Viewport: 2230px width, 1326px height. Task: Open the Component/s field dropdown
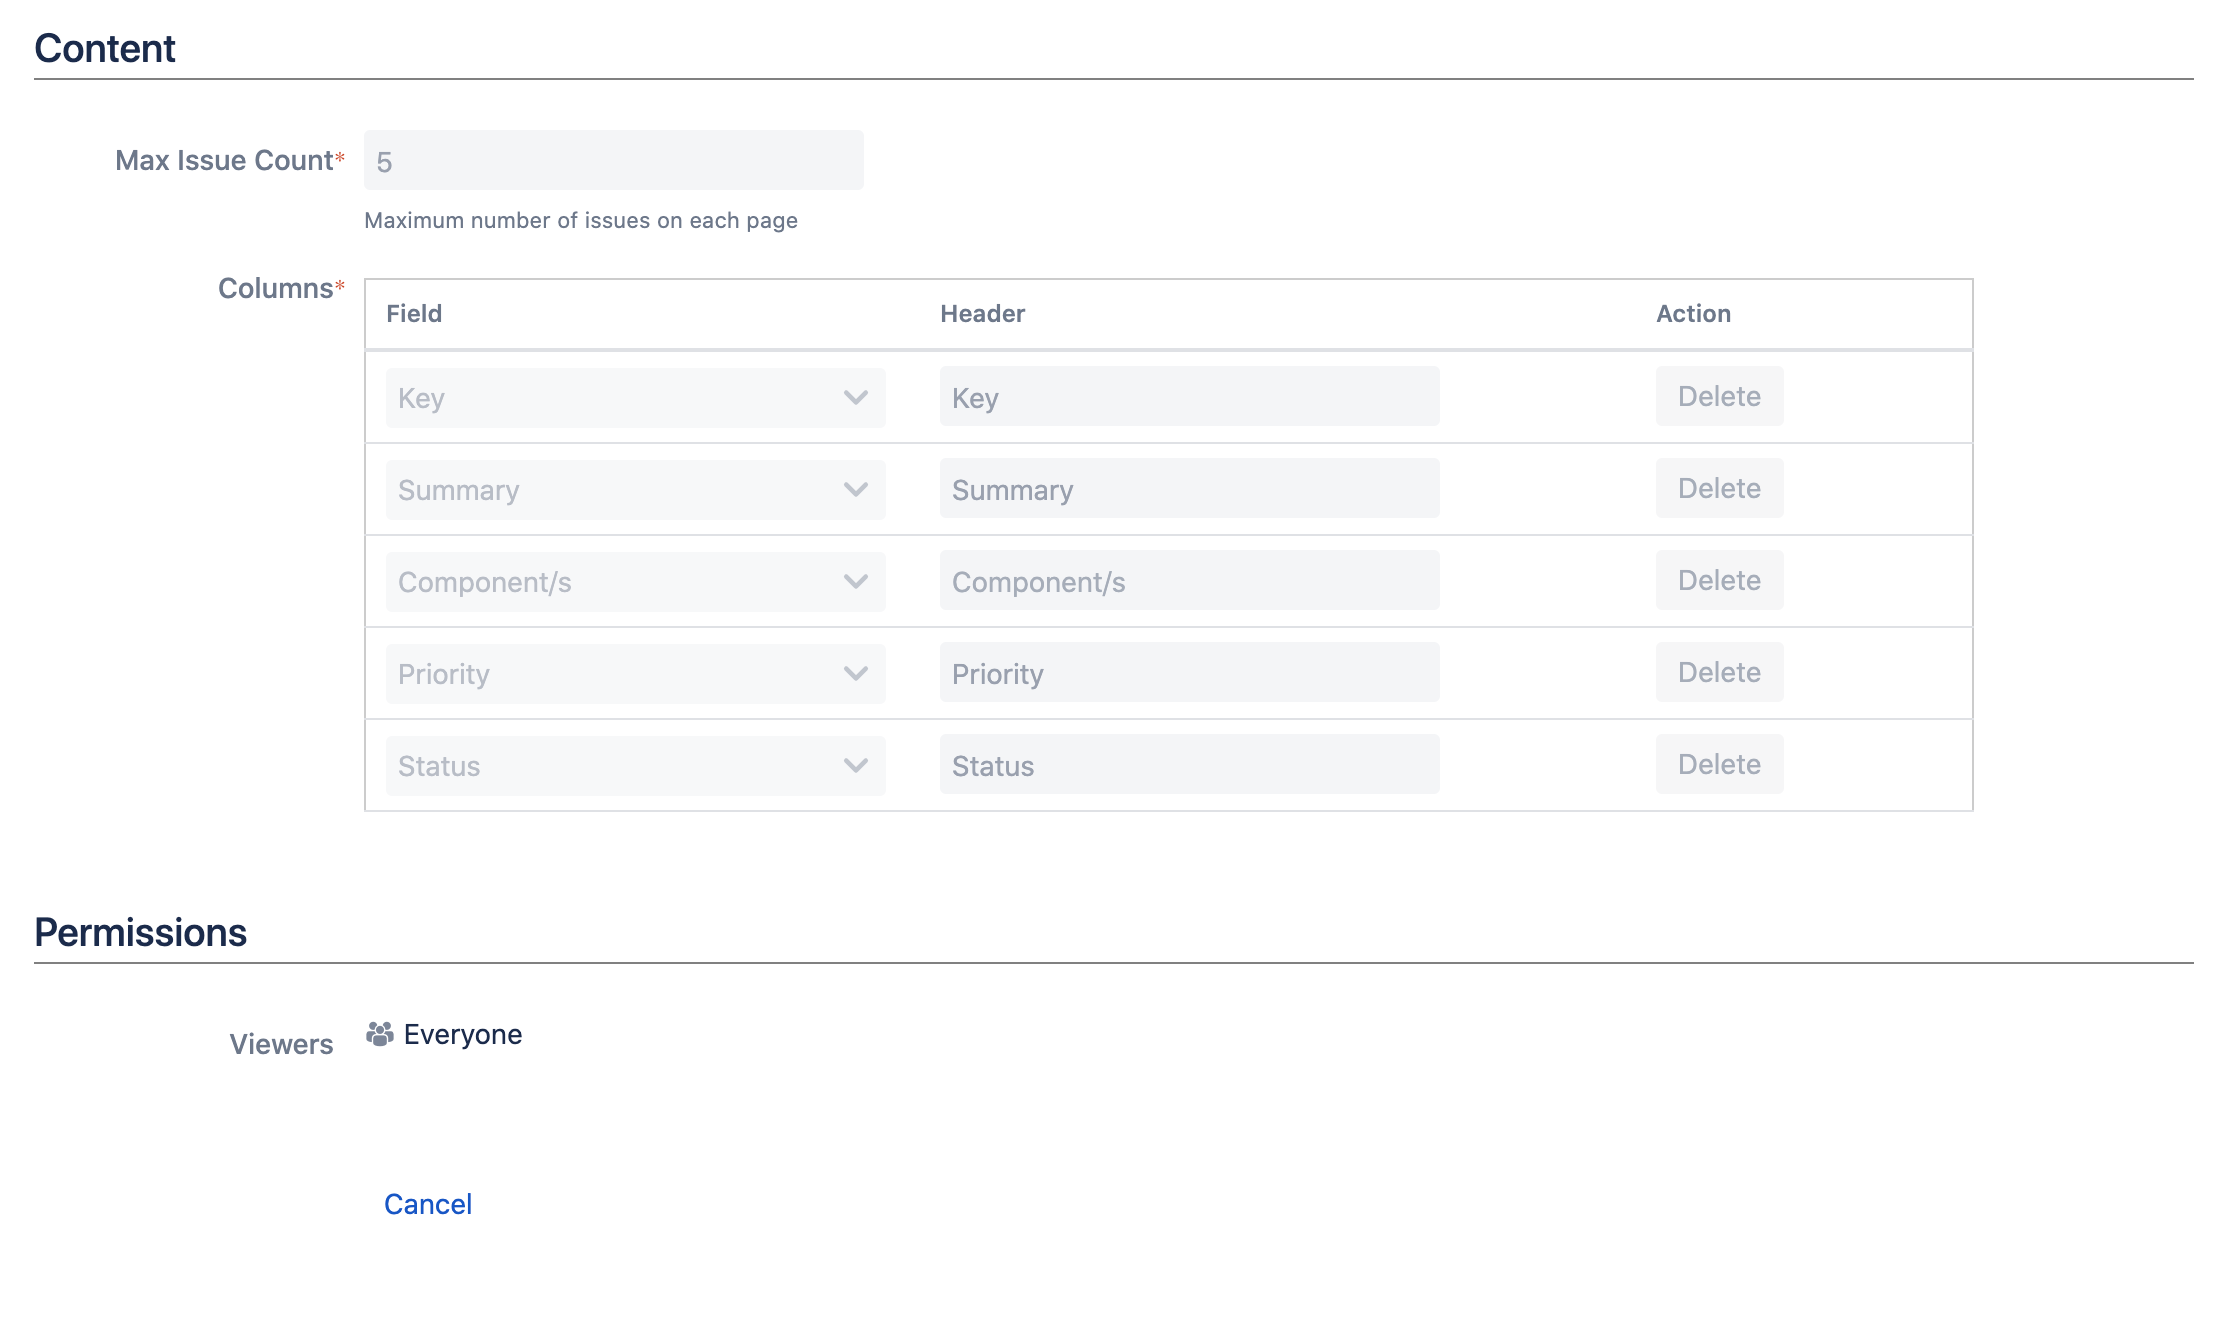[635, 582]
